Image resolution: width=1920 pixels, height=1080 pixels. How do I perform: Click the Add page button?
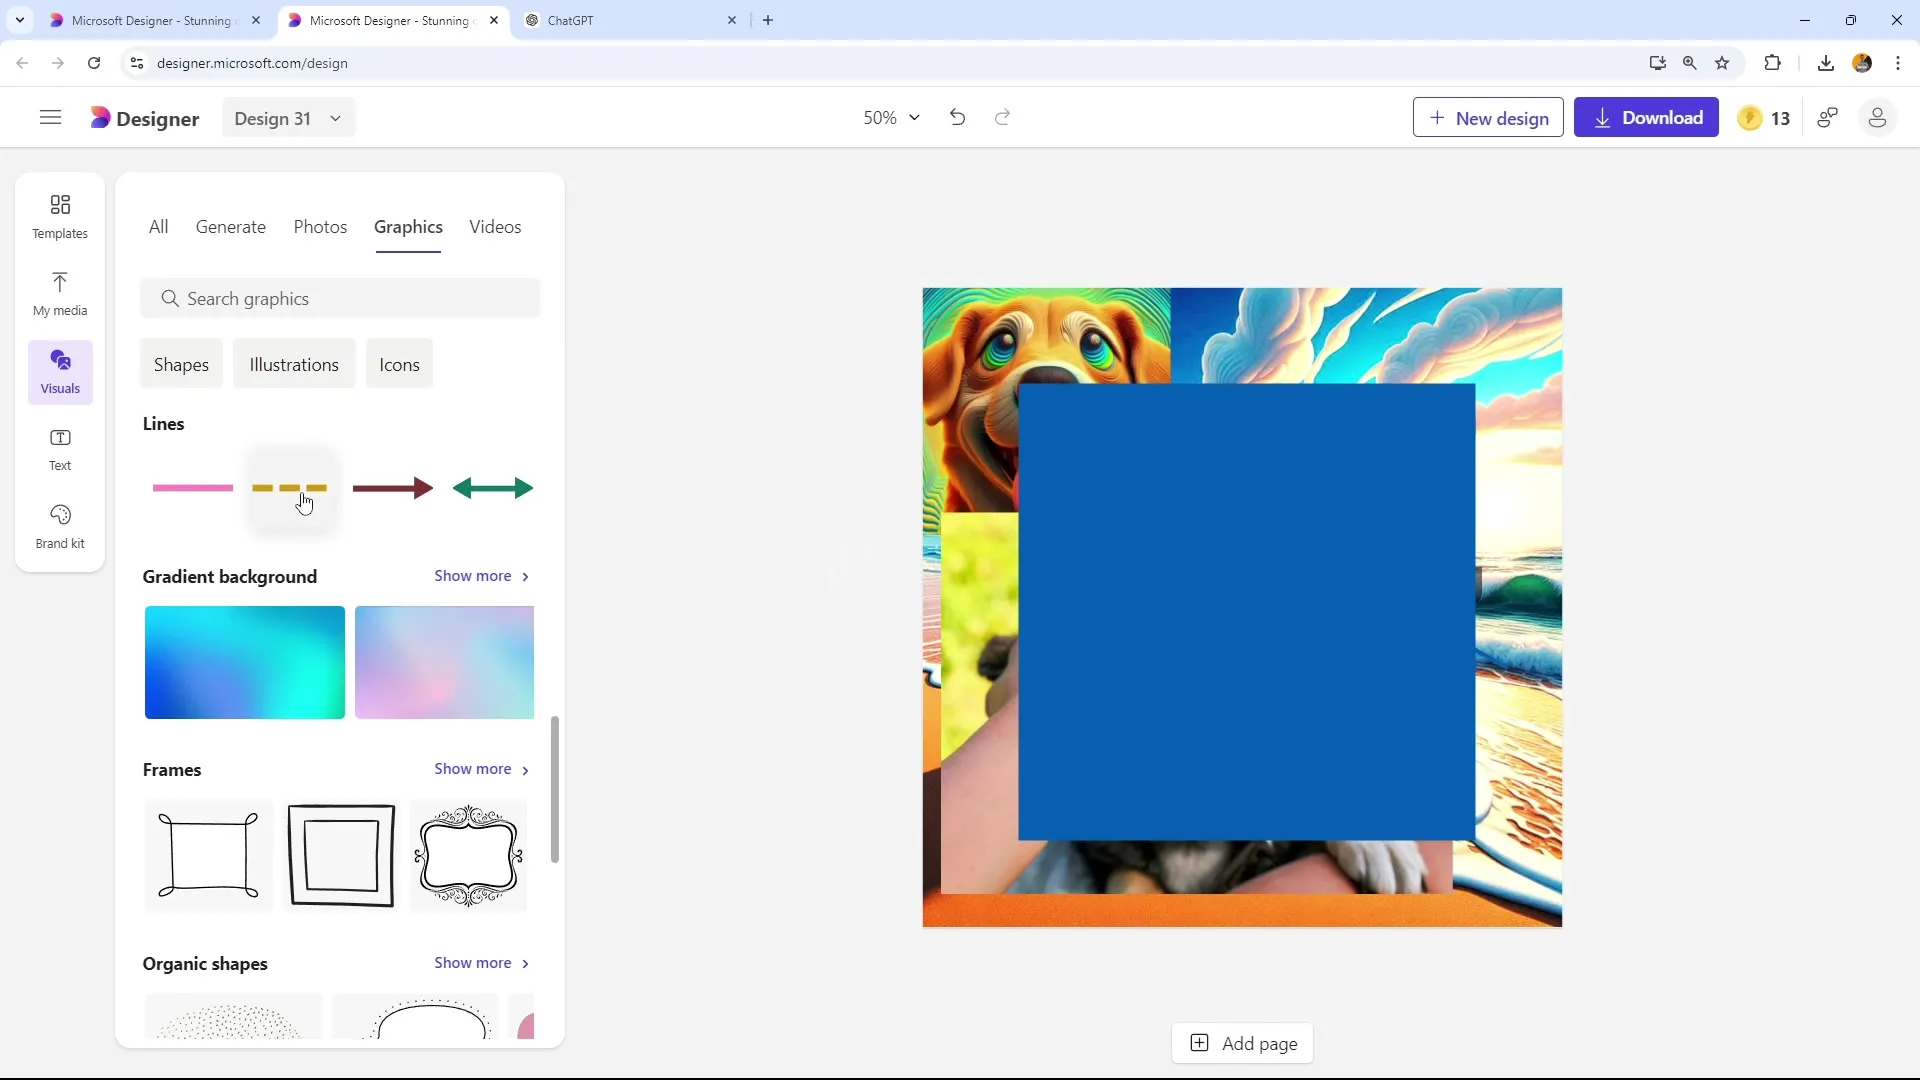pos(1244,1043)
